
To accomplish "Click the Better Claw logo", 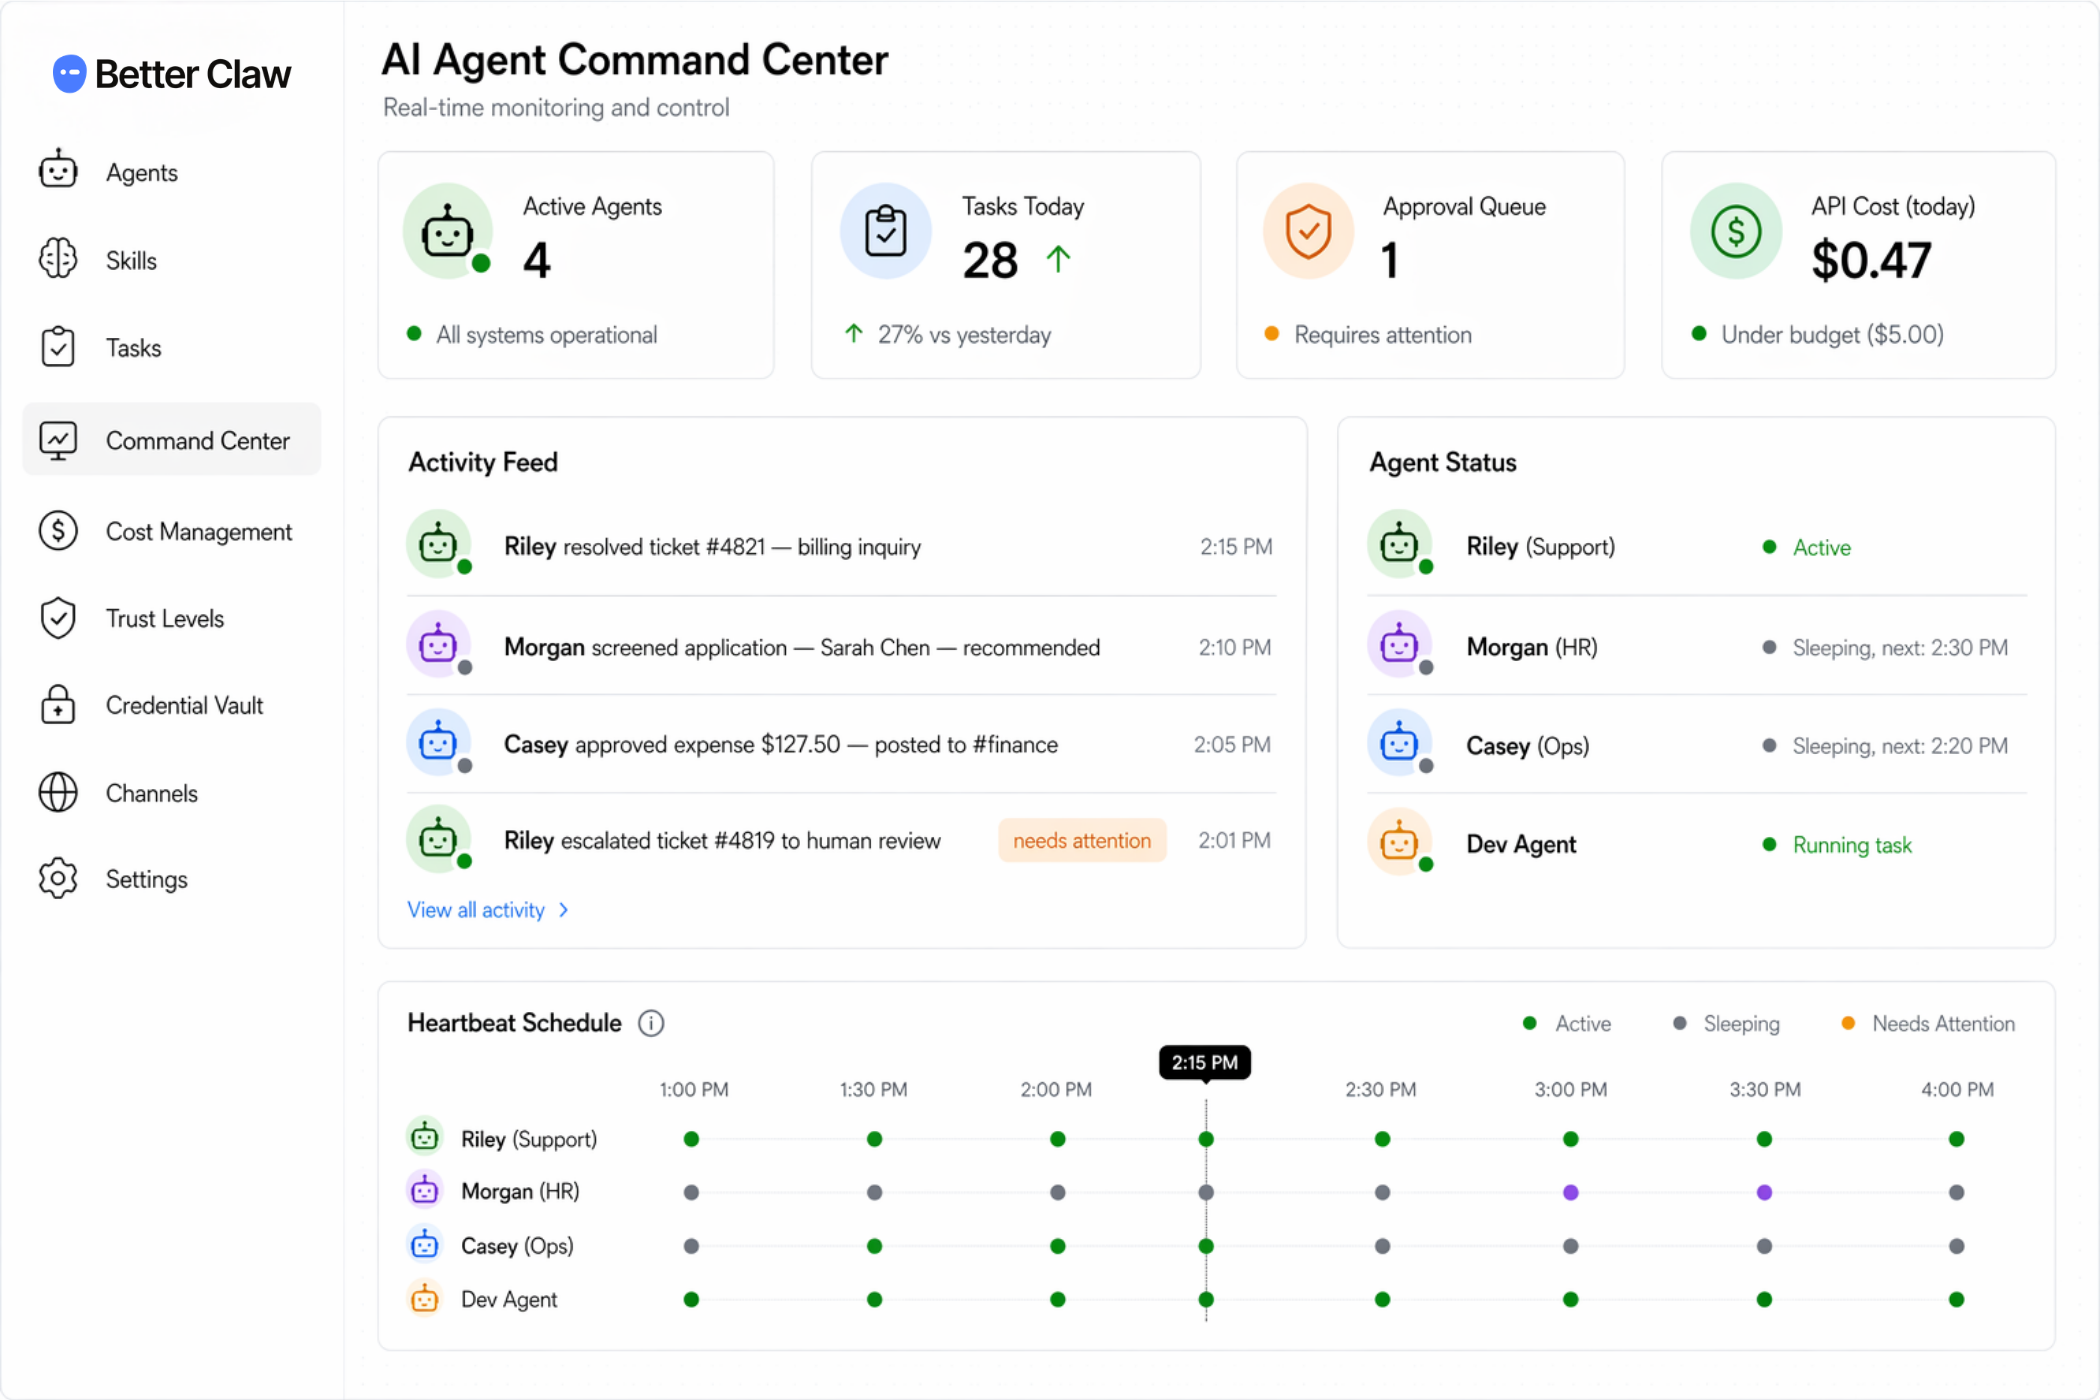I will click(170, 73).
